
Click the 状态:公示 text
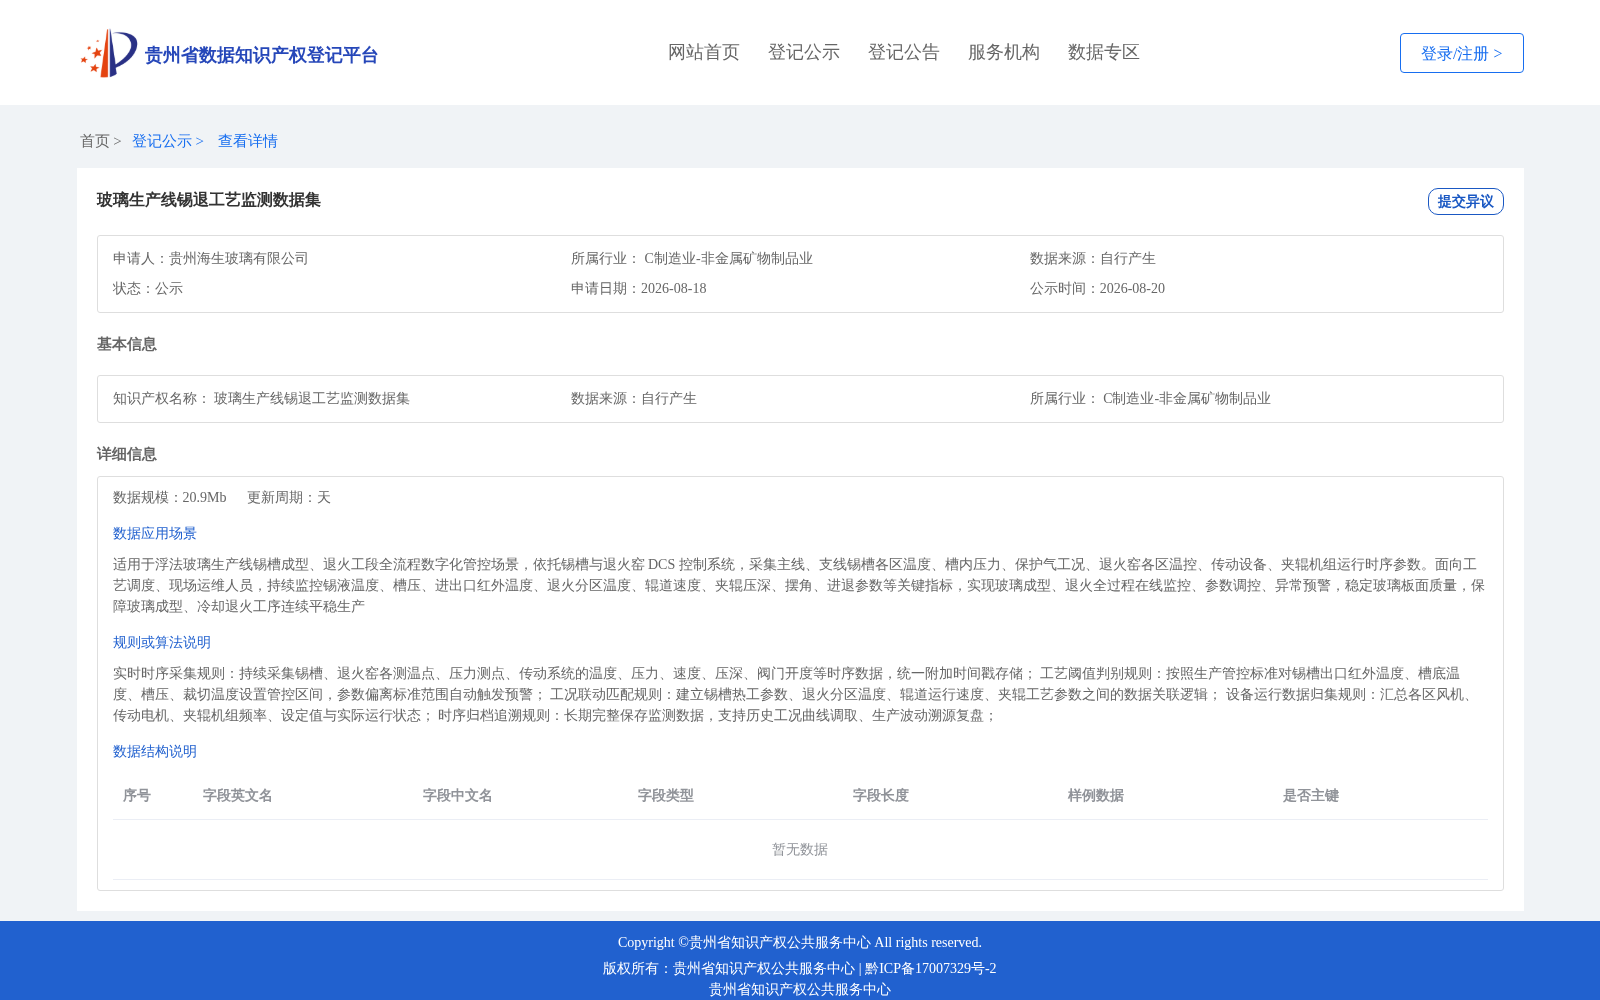click(x=148, y=288)
